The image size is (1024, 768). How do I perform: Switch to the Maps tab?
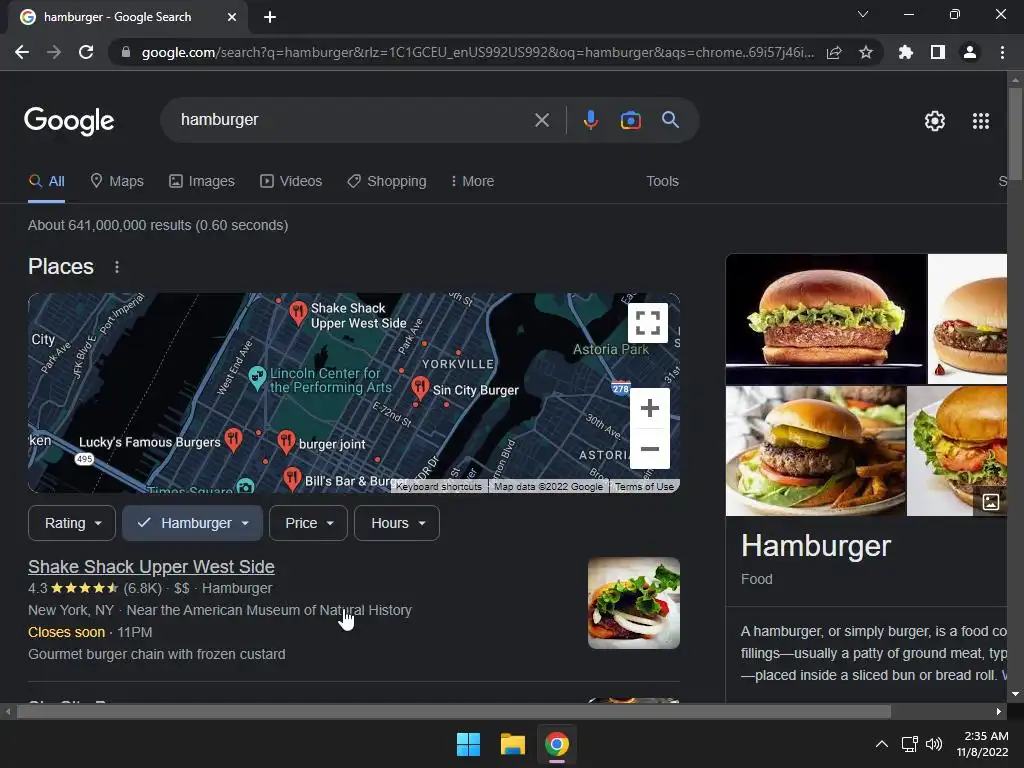point(116,181)
